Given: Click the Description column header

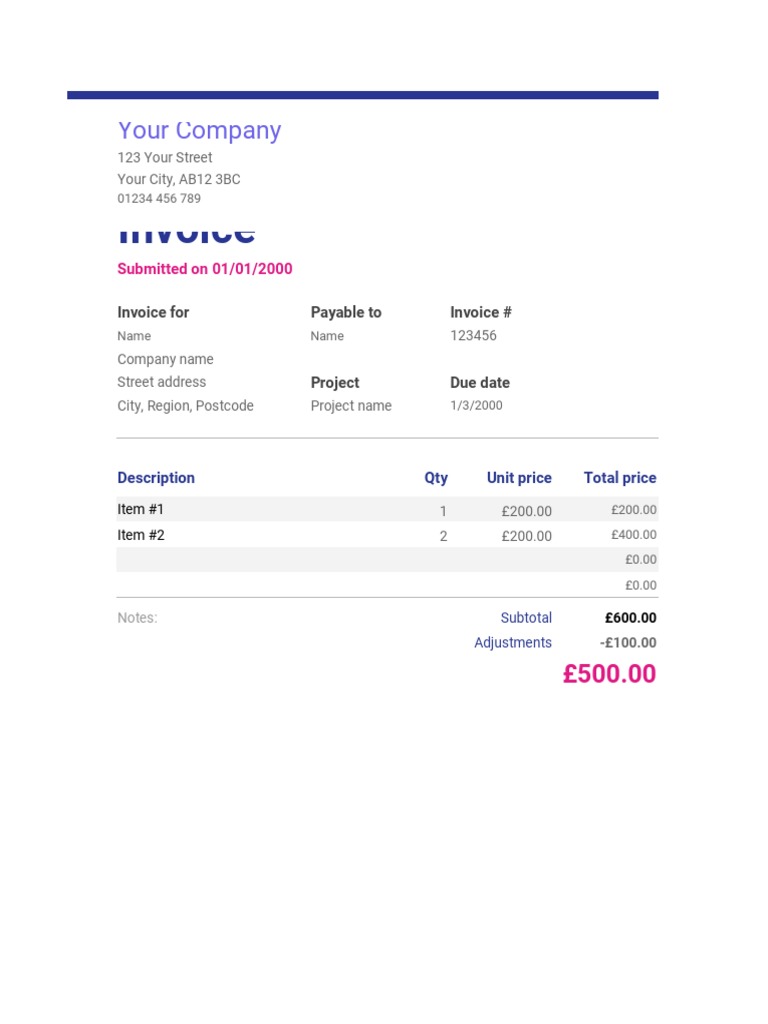Looking at the screenshot, I should pyautogui.click(x=156, y=477).
